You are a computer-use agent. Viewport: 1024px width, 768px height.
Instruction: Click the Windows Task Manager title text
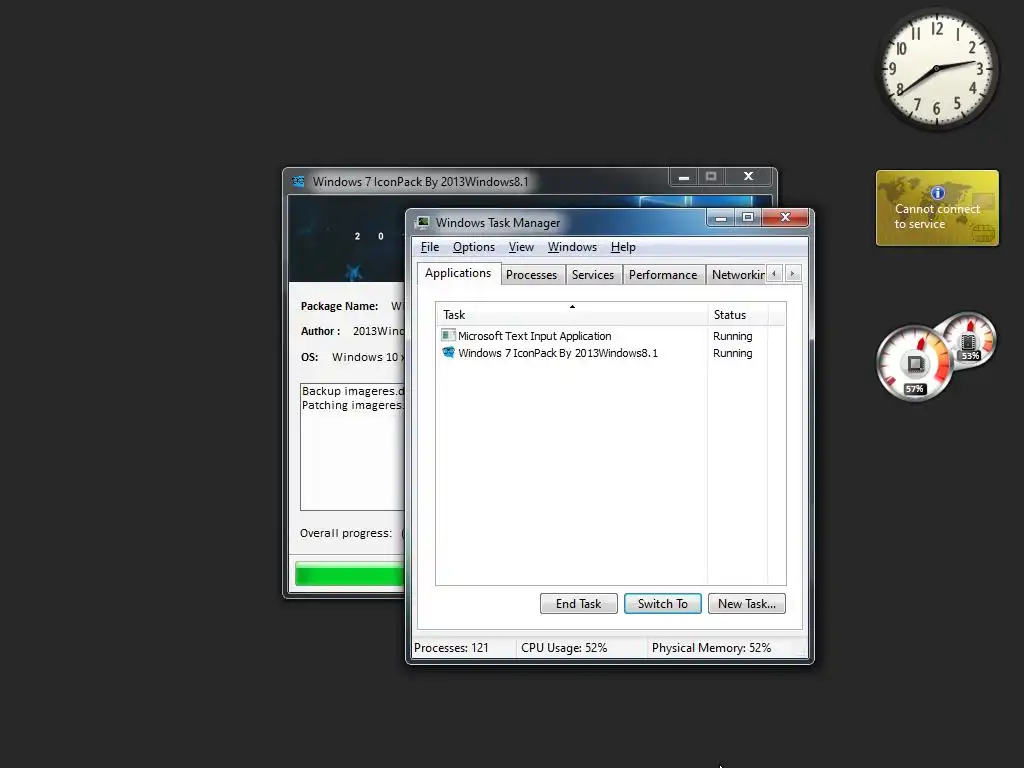tap(498, 223)
